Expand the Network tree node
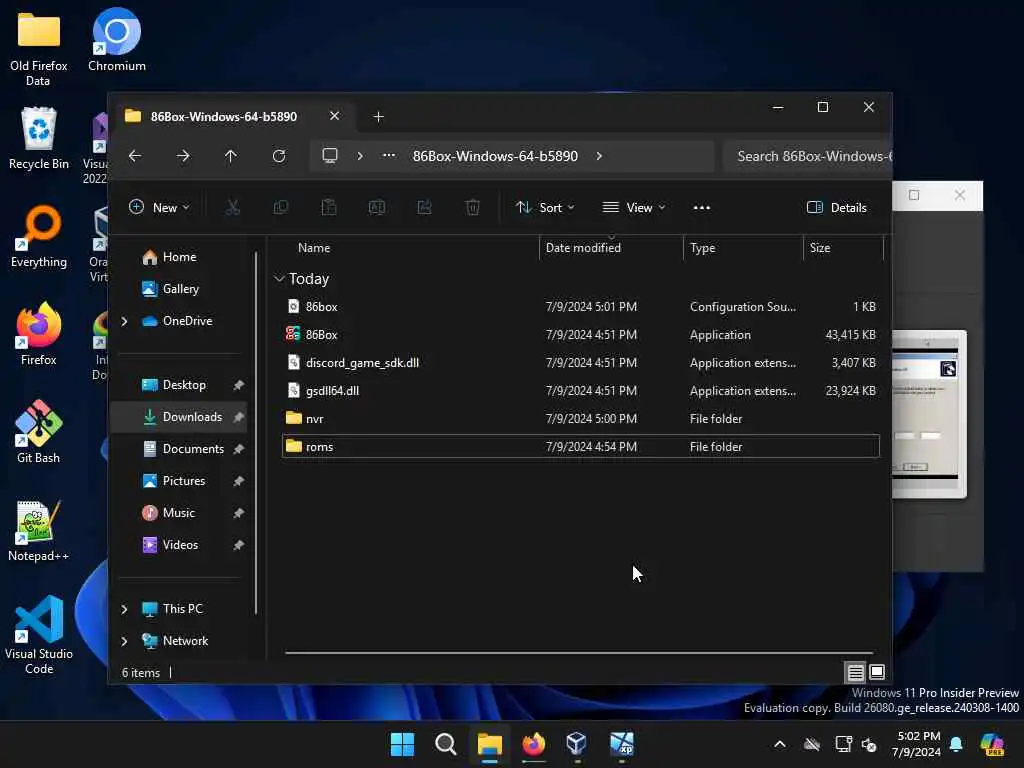1024x768 pixels. click(x=124, y=641)
